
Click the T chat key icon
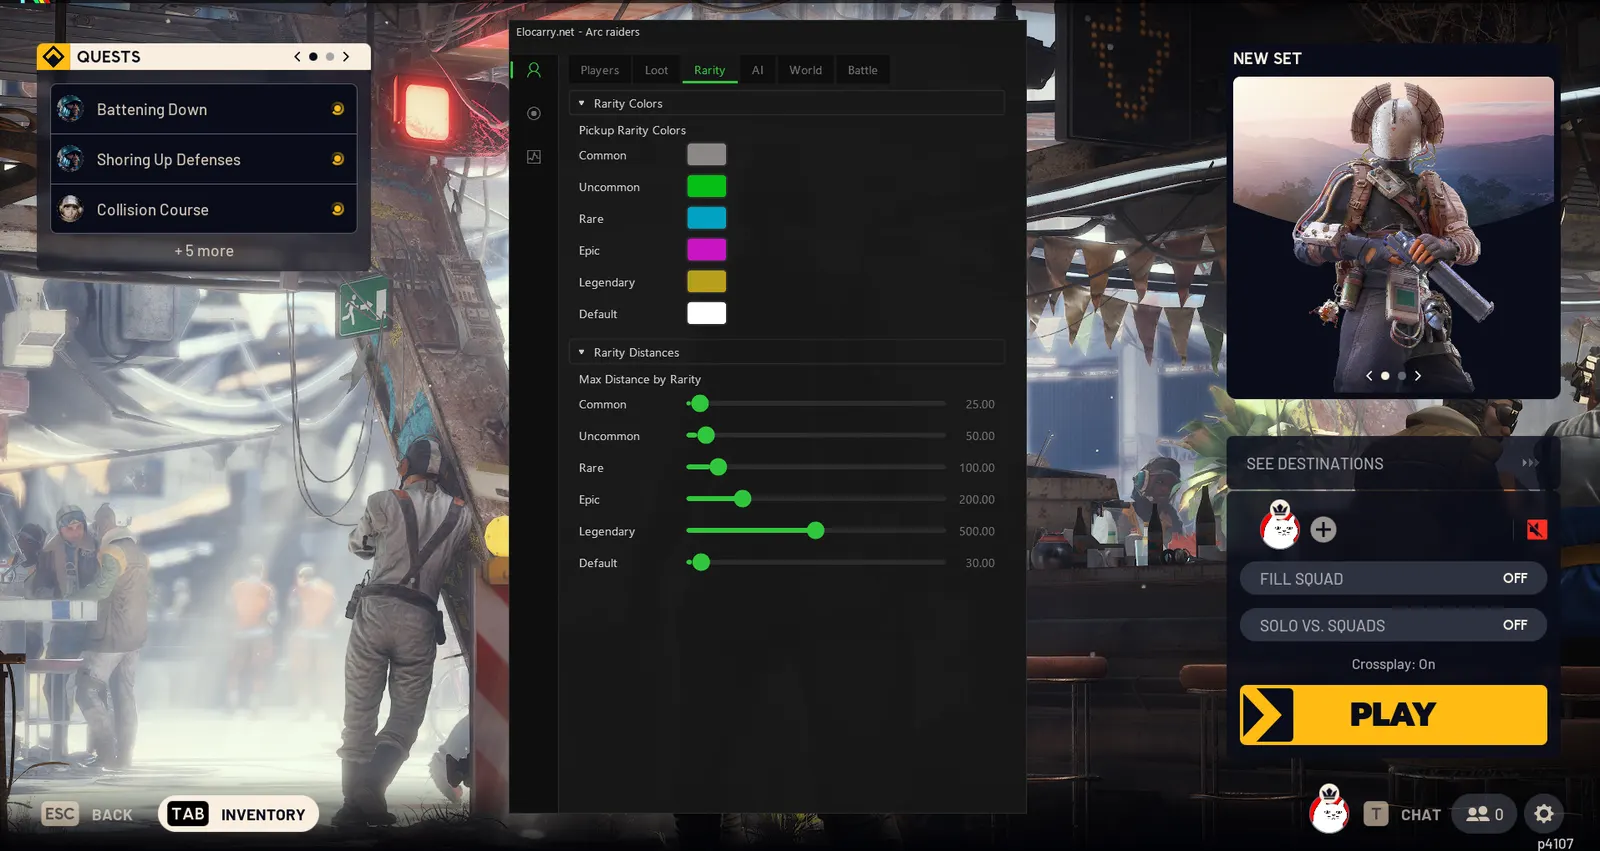[1376, 814]
